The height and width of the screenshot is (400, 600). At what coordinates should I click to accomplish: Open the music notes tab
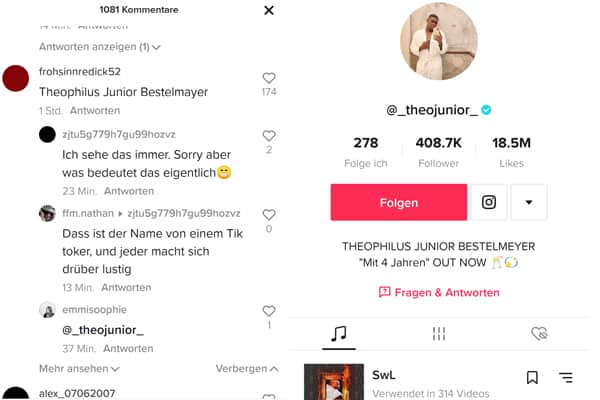(339, 334)
